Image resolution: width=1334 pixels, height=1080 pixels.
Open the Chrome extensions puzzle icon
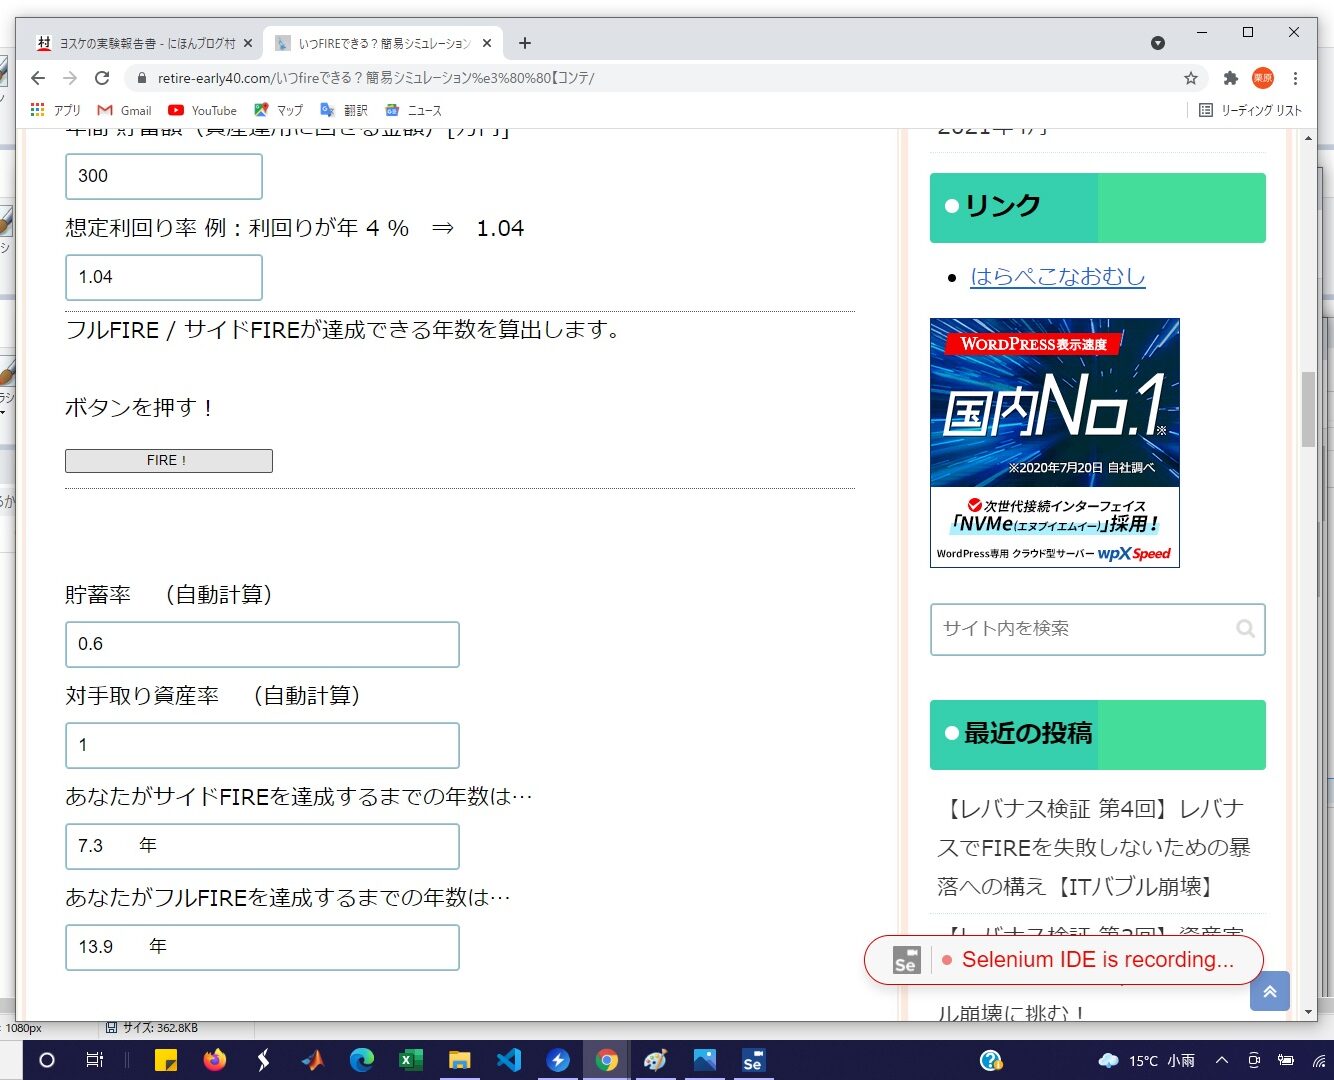pos(1231,78)
